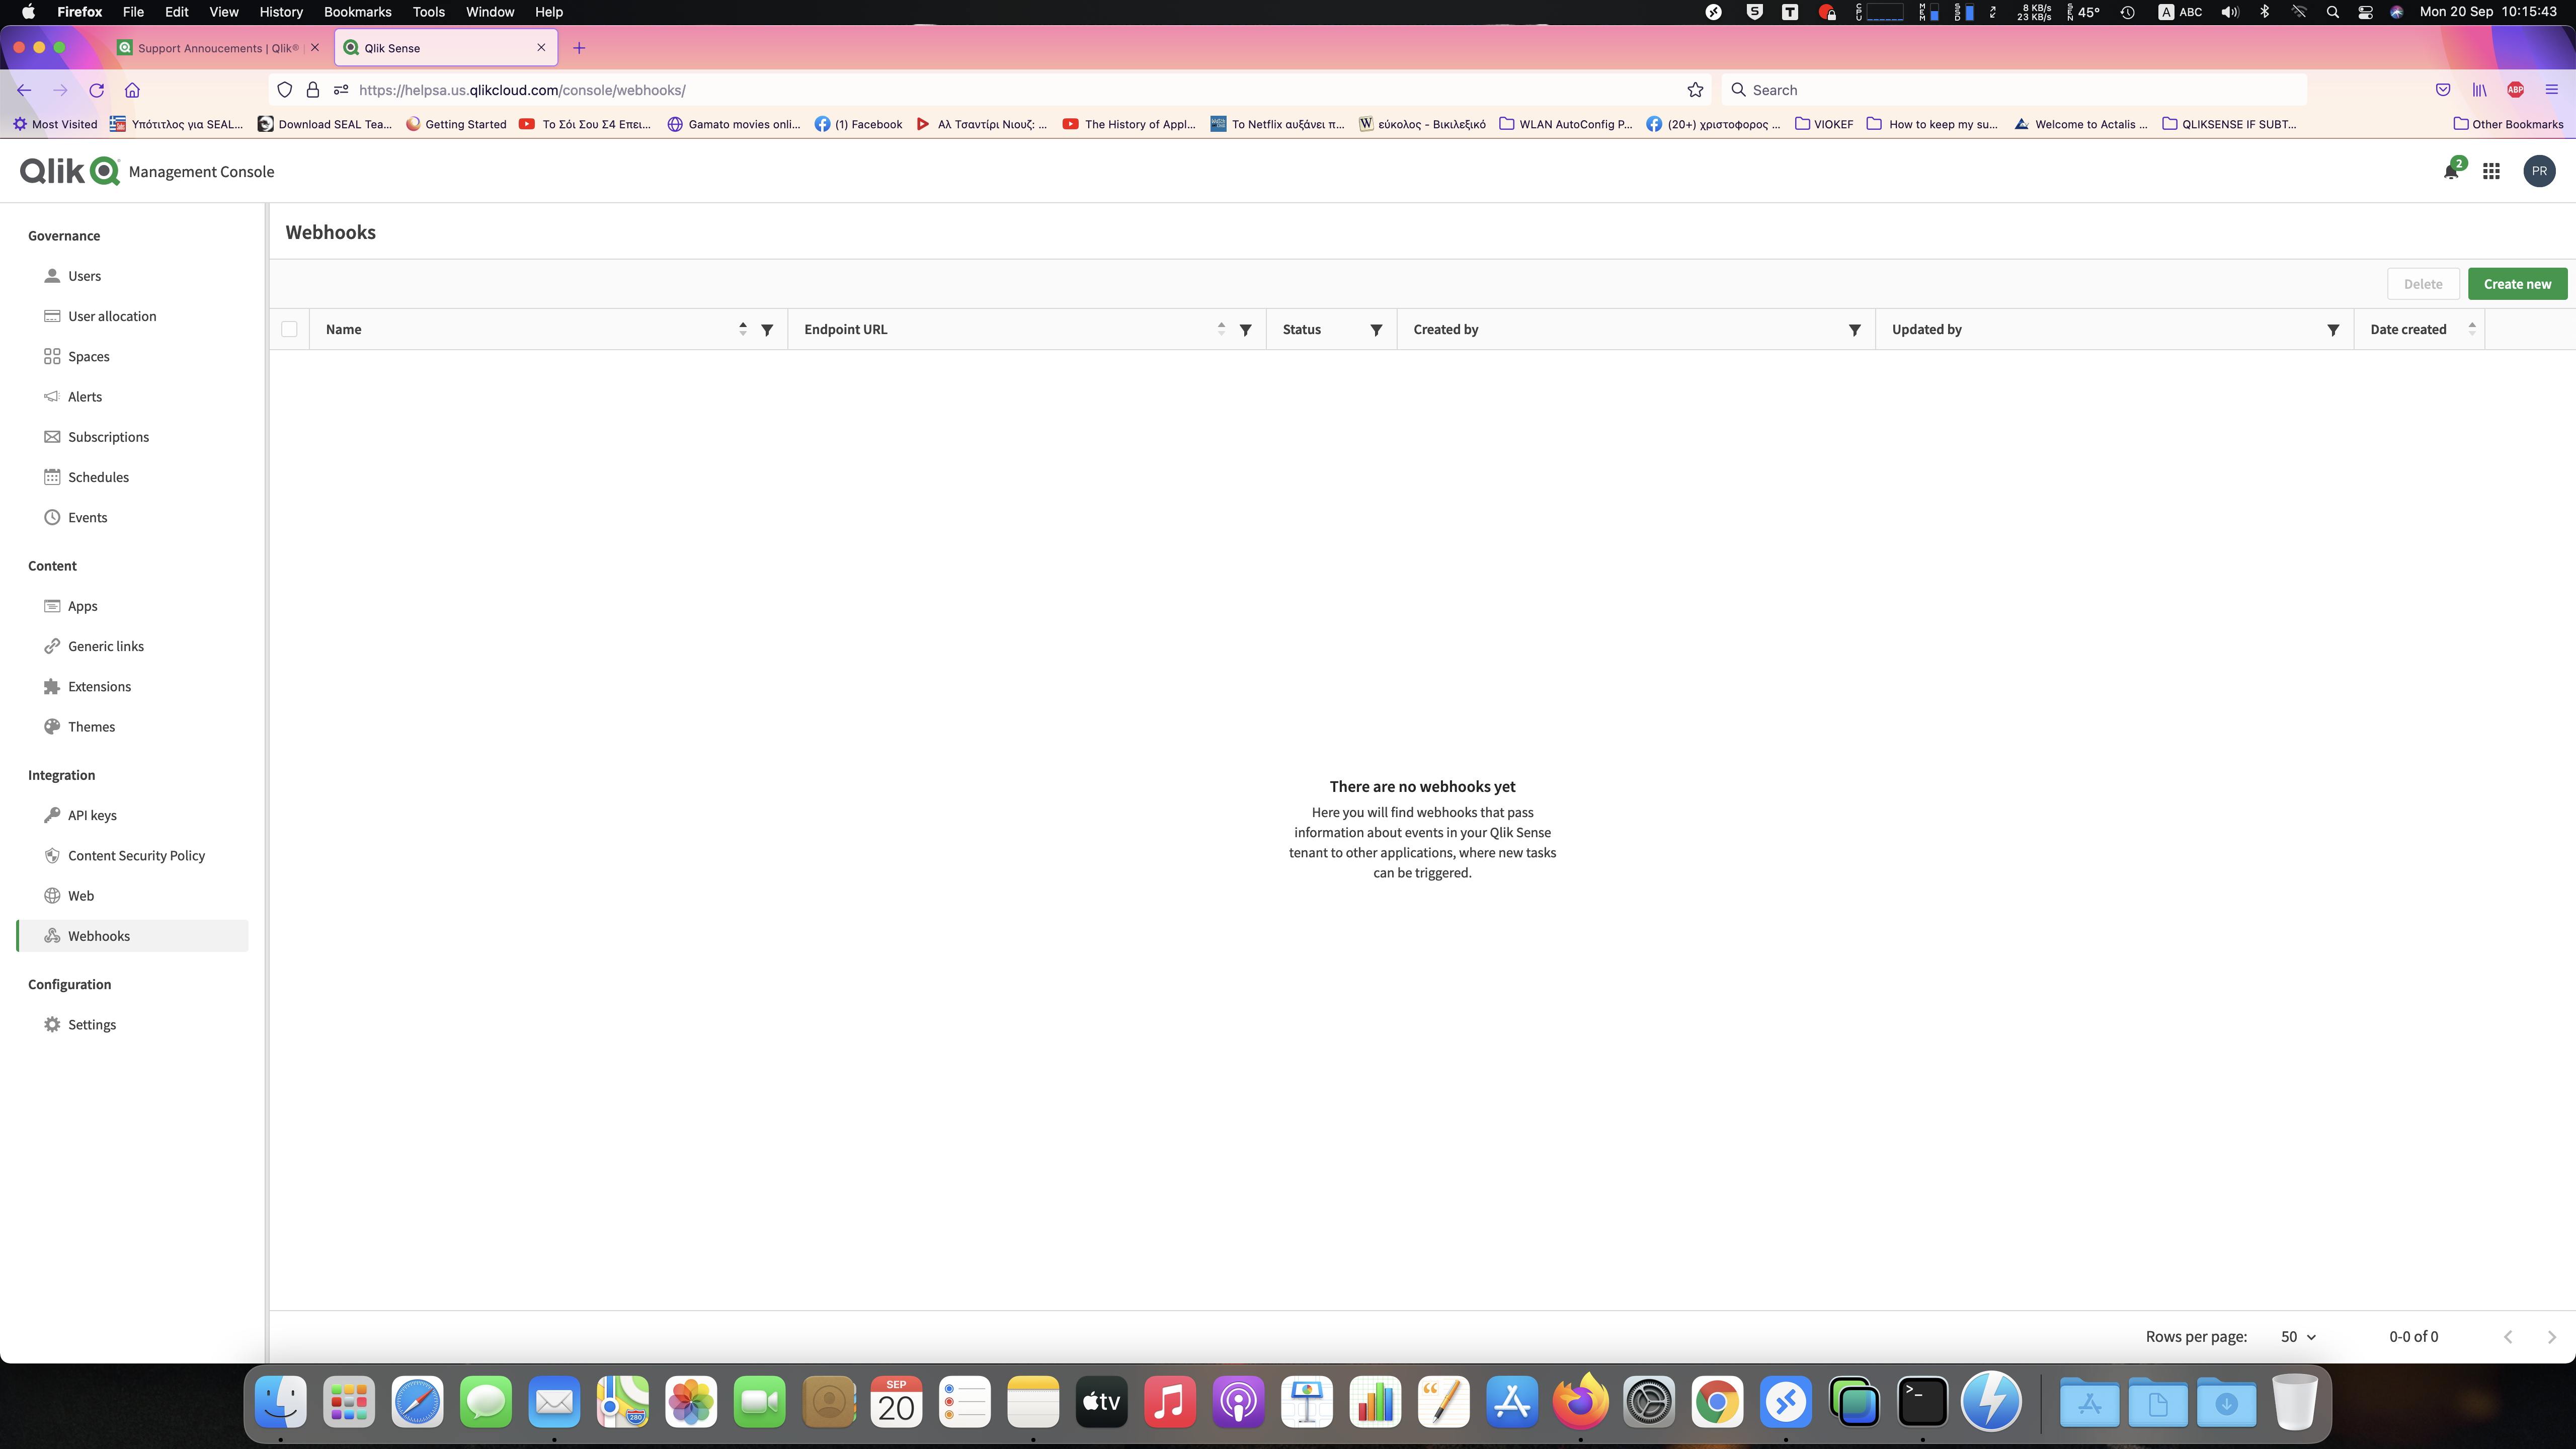Screen dimensions: 2576x1449
Task: Go to Content Security Policy page
Action: click(136, 855)
